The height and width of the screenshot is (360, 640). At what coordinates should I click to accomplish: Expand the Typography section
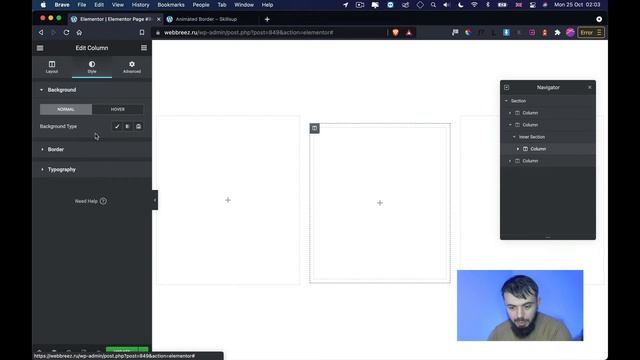tap(92, 169)
